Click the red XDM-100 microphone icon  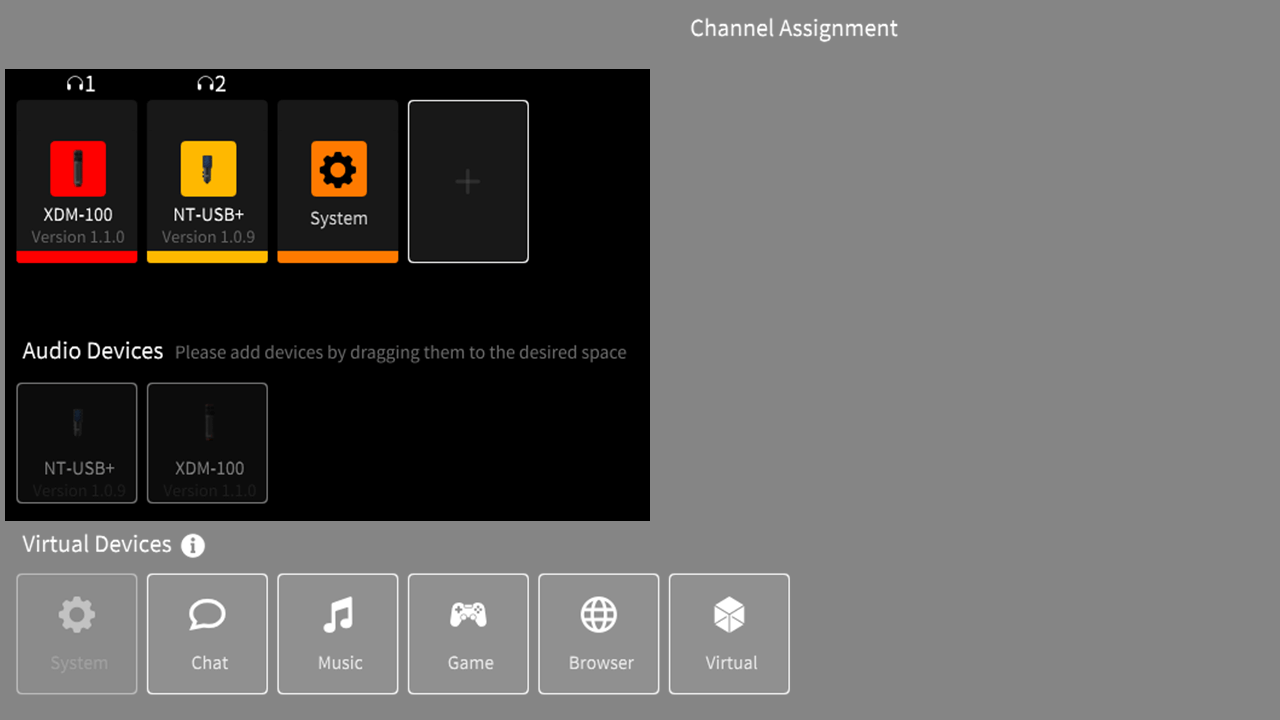coord(78,169)
